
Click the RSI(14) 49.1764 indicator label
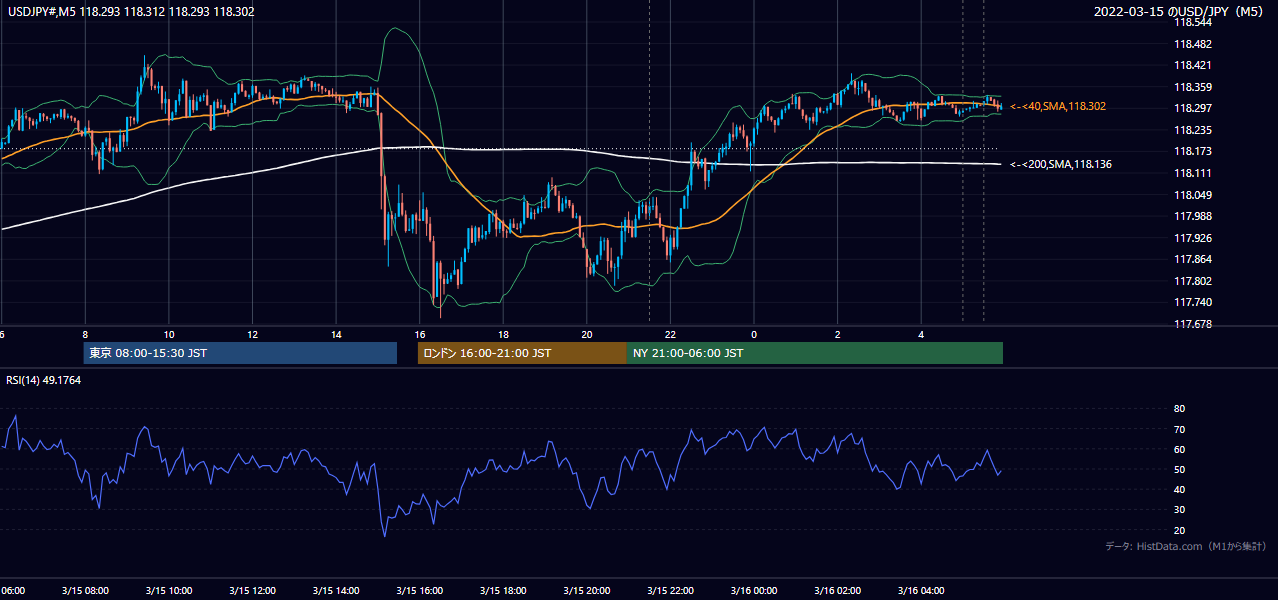click(43, 380)
